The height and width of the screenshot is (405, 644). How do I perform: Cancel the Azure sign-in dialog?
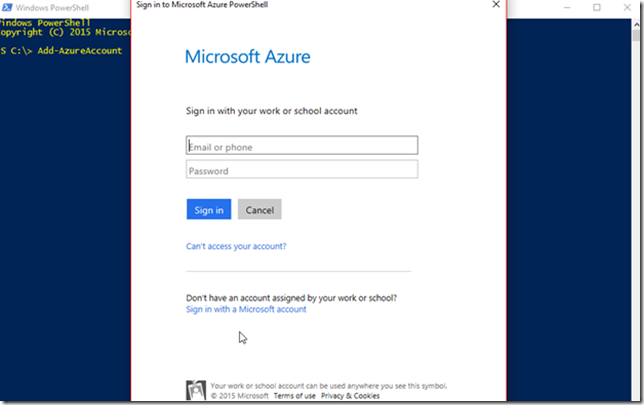(x=260, y=209)
